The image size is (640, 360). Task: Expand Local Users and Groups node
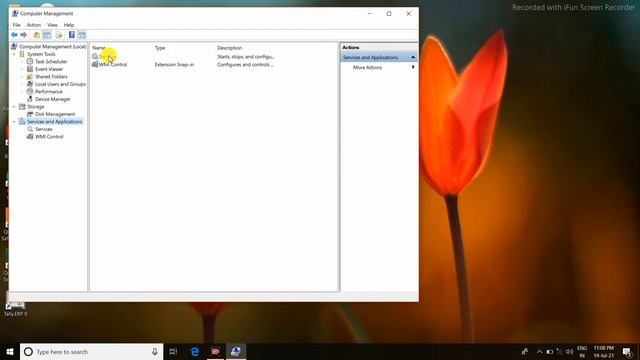[22, 84]
